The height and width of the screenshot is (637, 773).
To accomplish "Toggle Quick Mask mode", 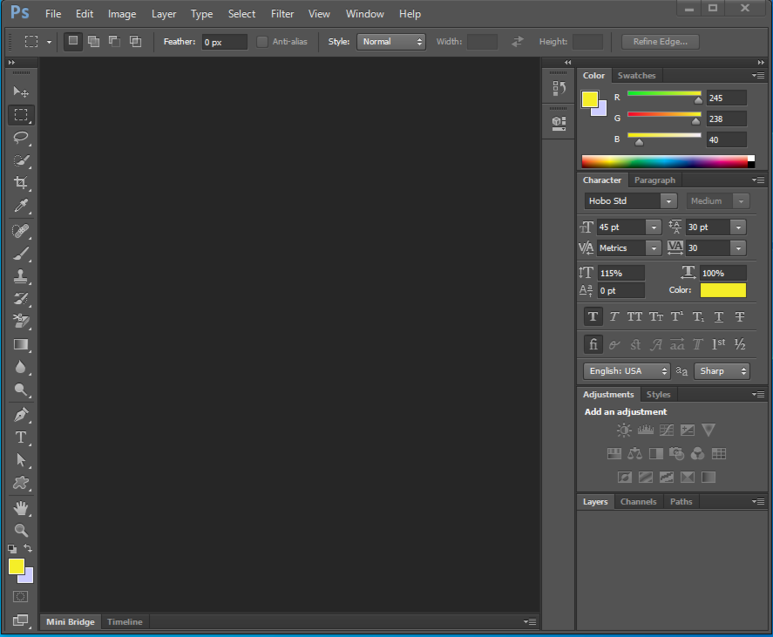I will (20, 597).
